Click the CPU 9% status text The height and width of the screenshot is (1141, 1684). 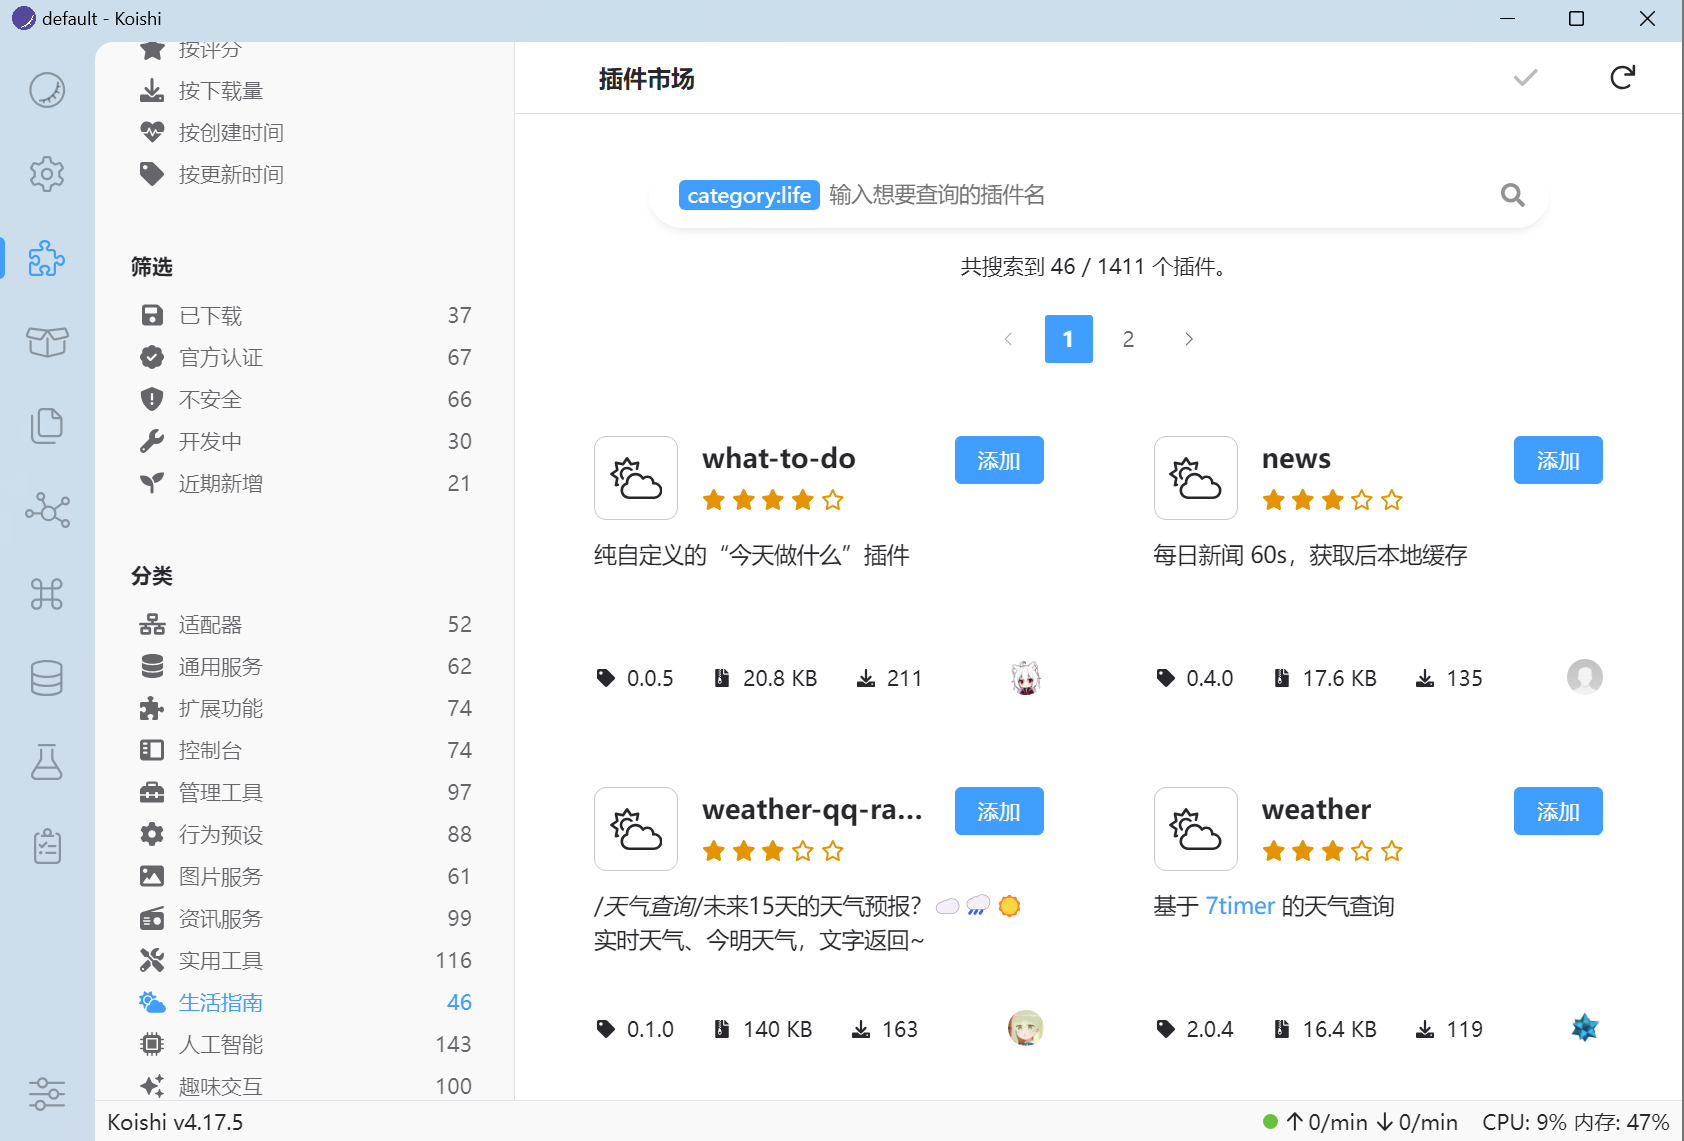click(x=1524, y=1122)
